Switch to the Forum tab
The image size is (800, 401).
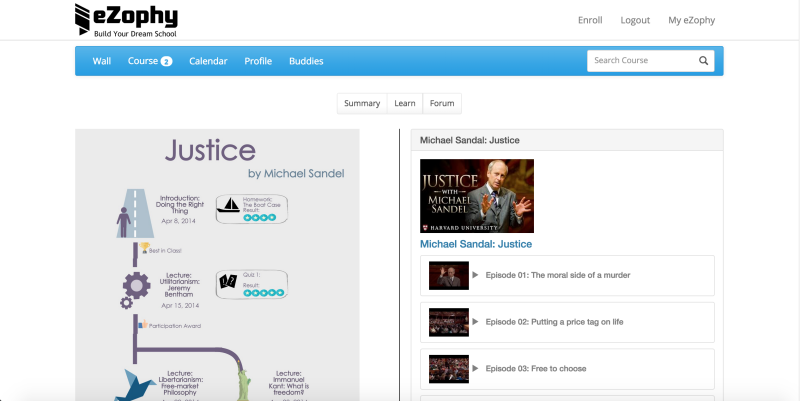pyautogui.click(x=442, y=103)
